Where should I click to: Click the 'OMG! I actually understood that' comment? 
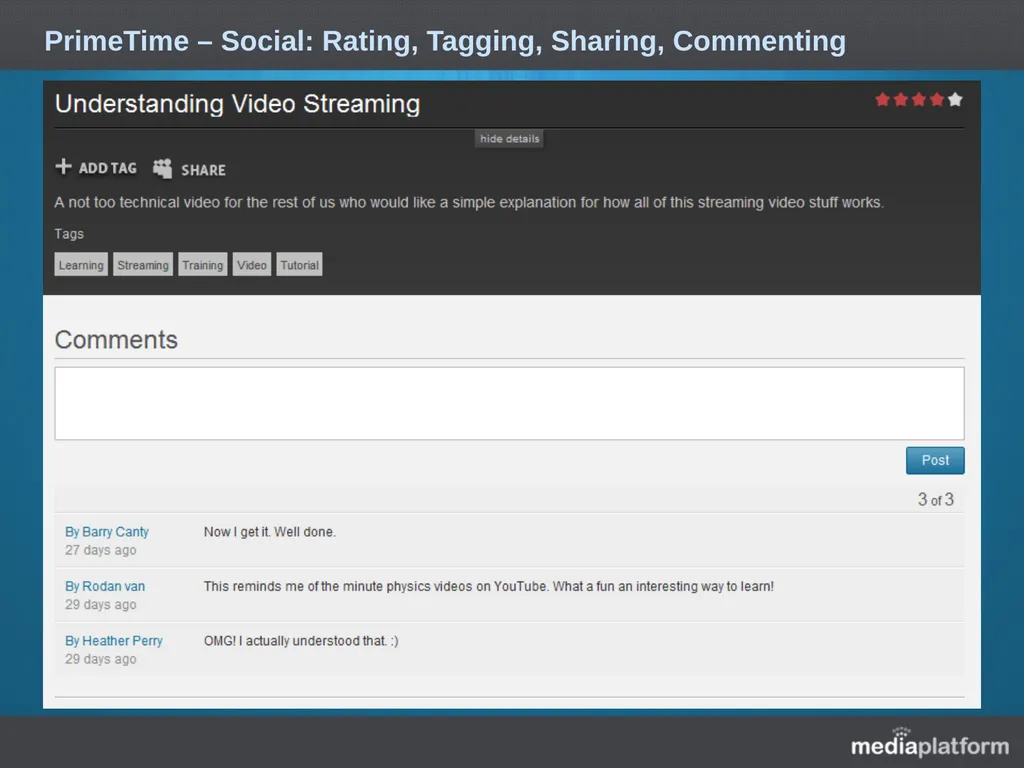tap(301, 641)
